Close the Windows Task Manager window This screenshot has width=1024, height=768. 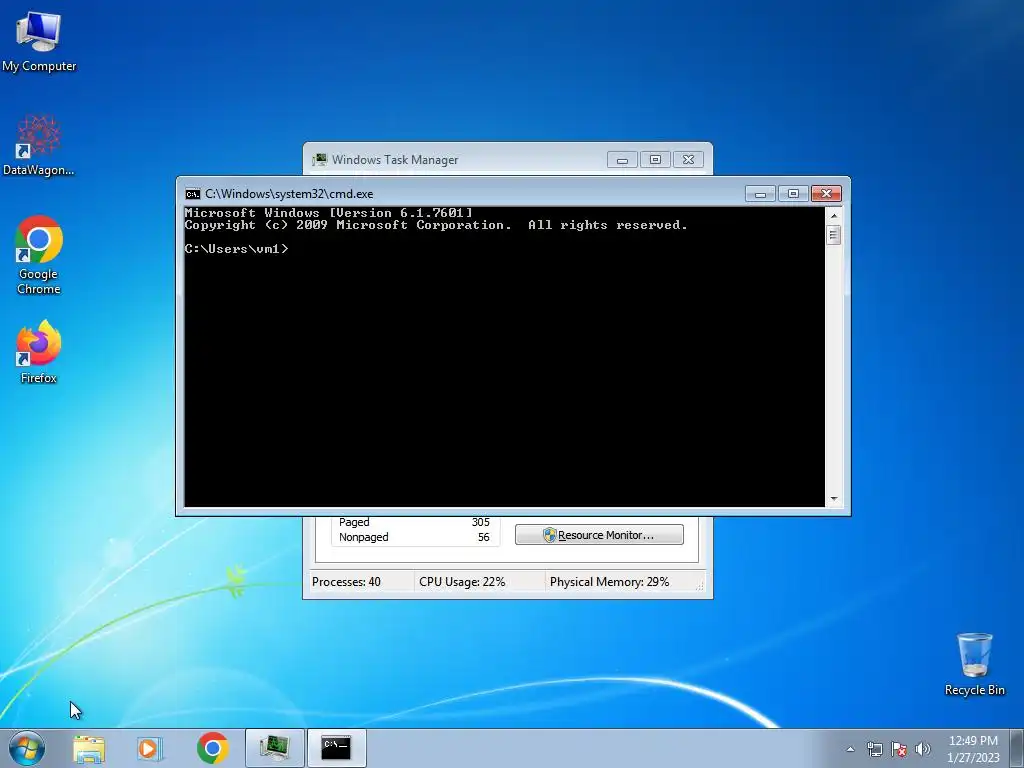click(688, 160)
